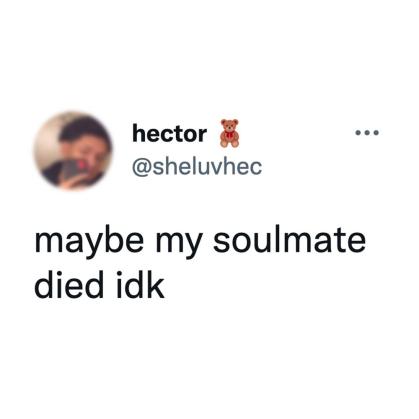Click the word soulmate in the tweet

click(289, 239)
